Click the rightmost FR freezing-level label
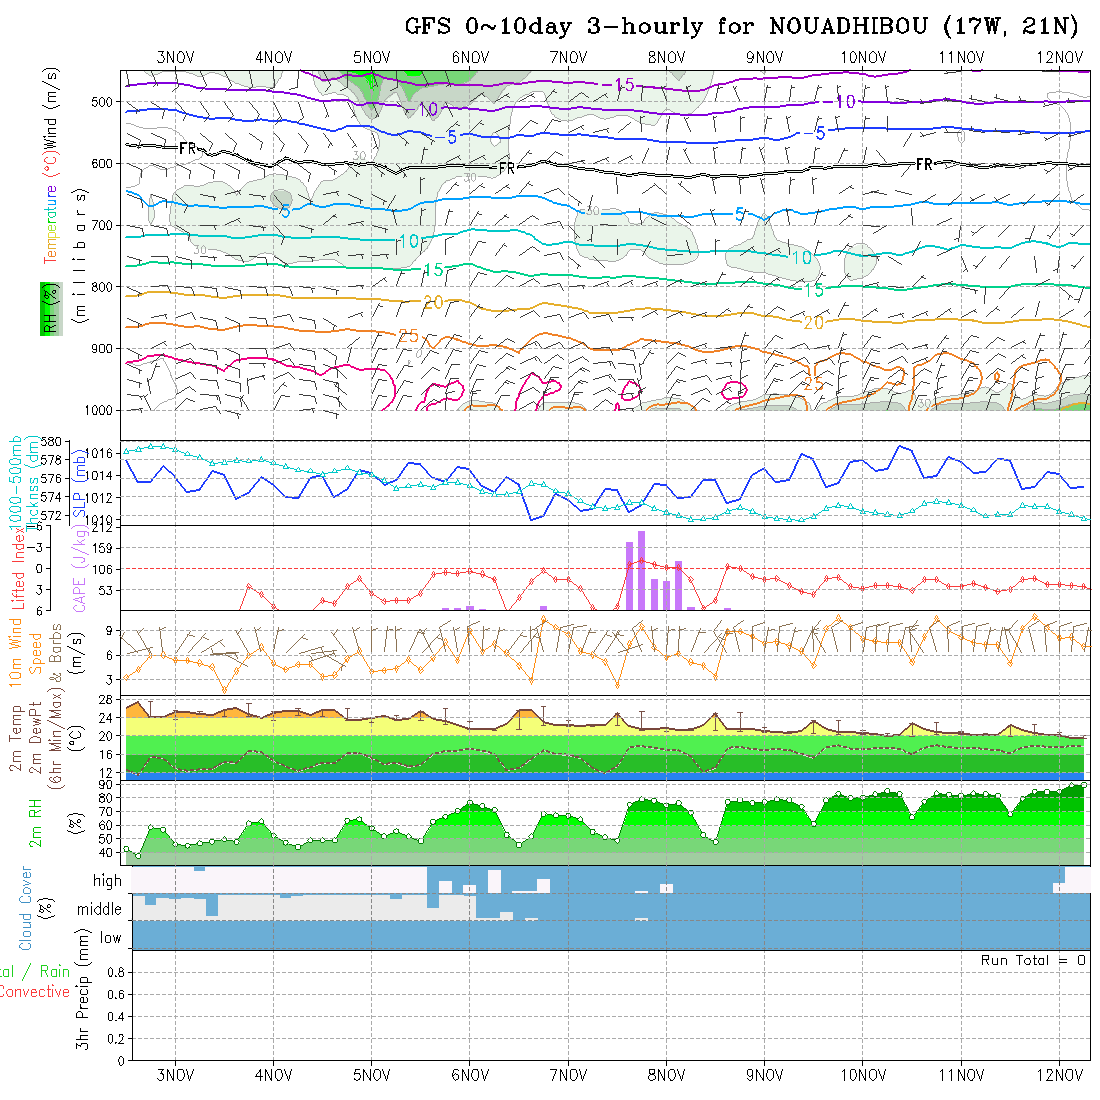1100x1100 pixels. (x=924, y=164)
